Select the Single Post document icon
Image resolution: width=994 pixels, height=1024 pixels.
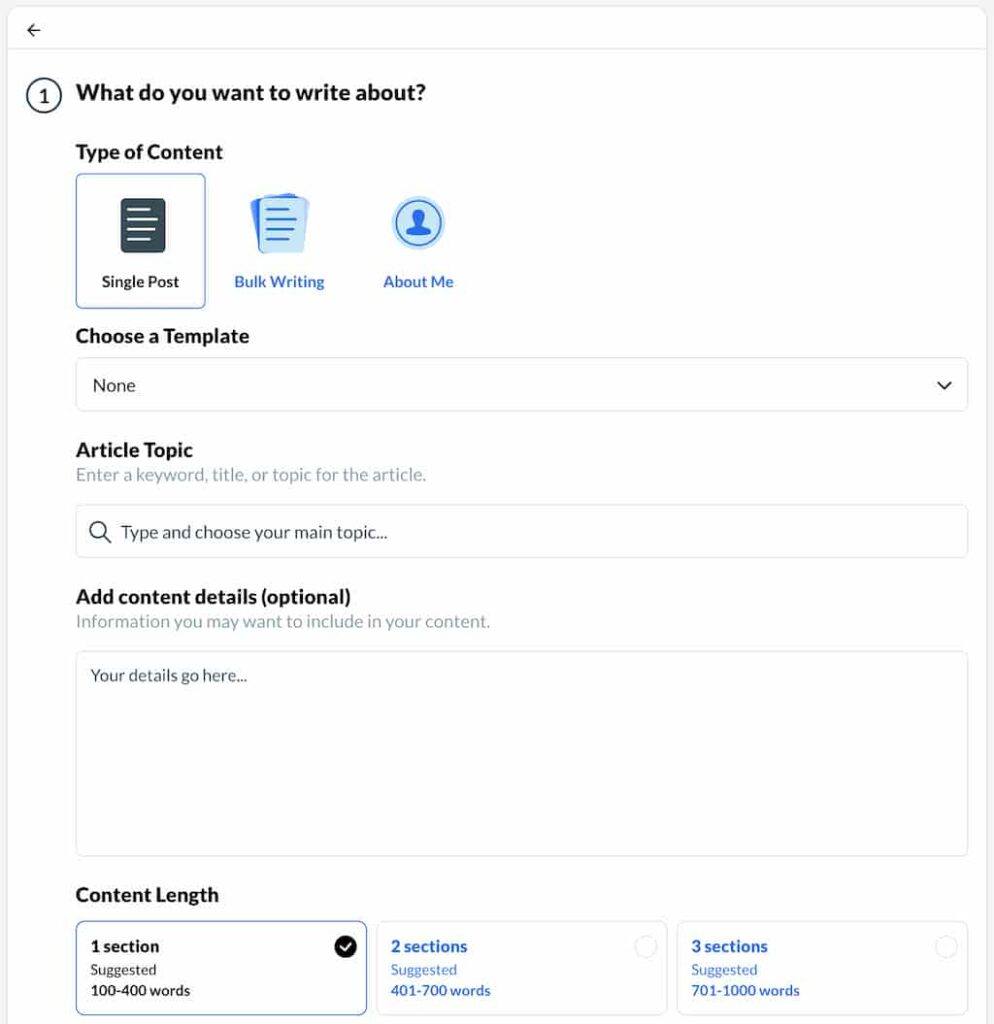point(142,225)
